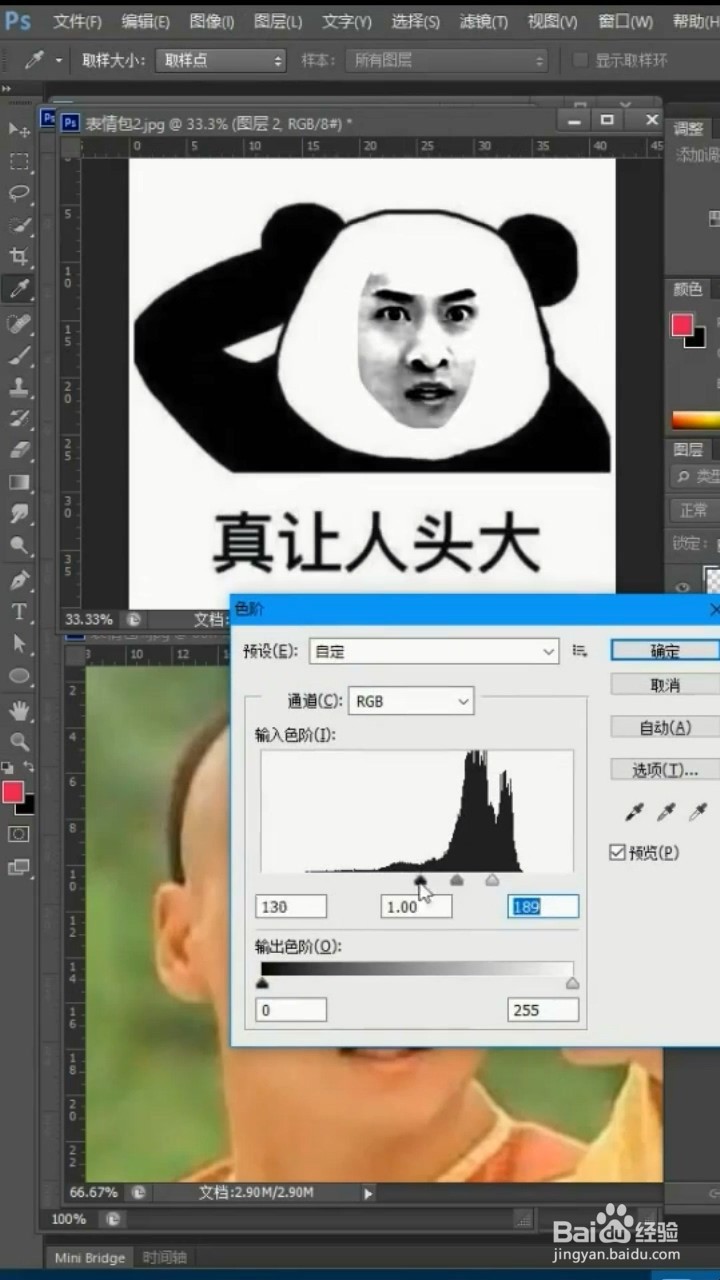Screen dimensions: 720x1280
Task: Click the input midtone gray slider handle
Action: (457, 880)
